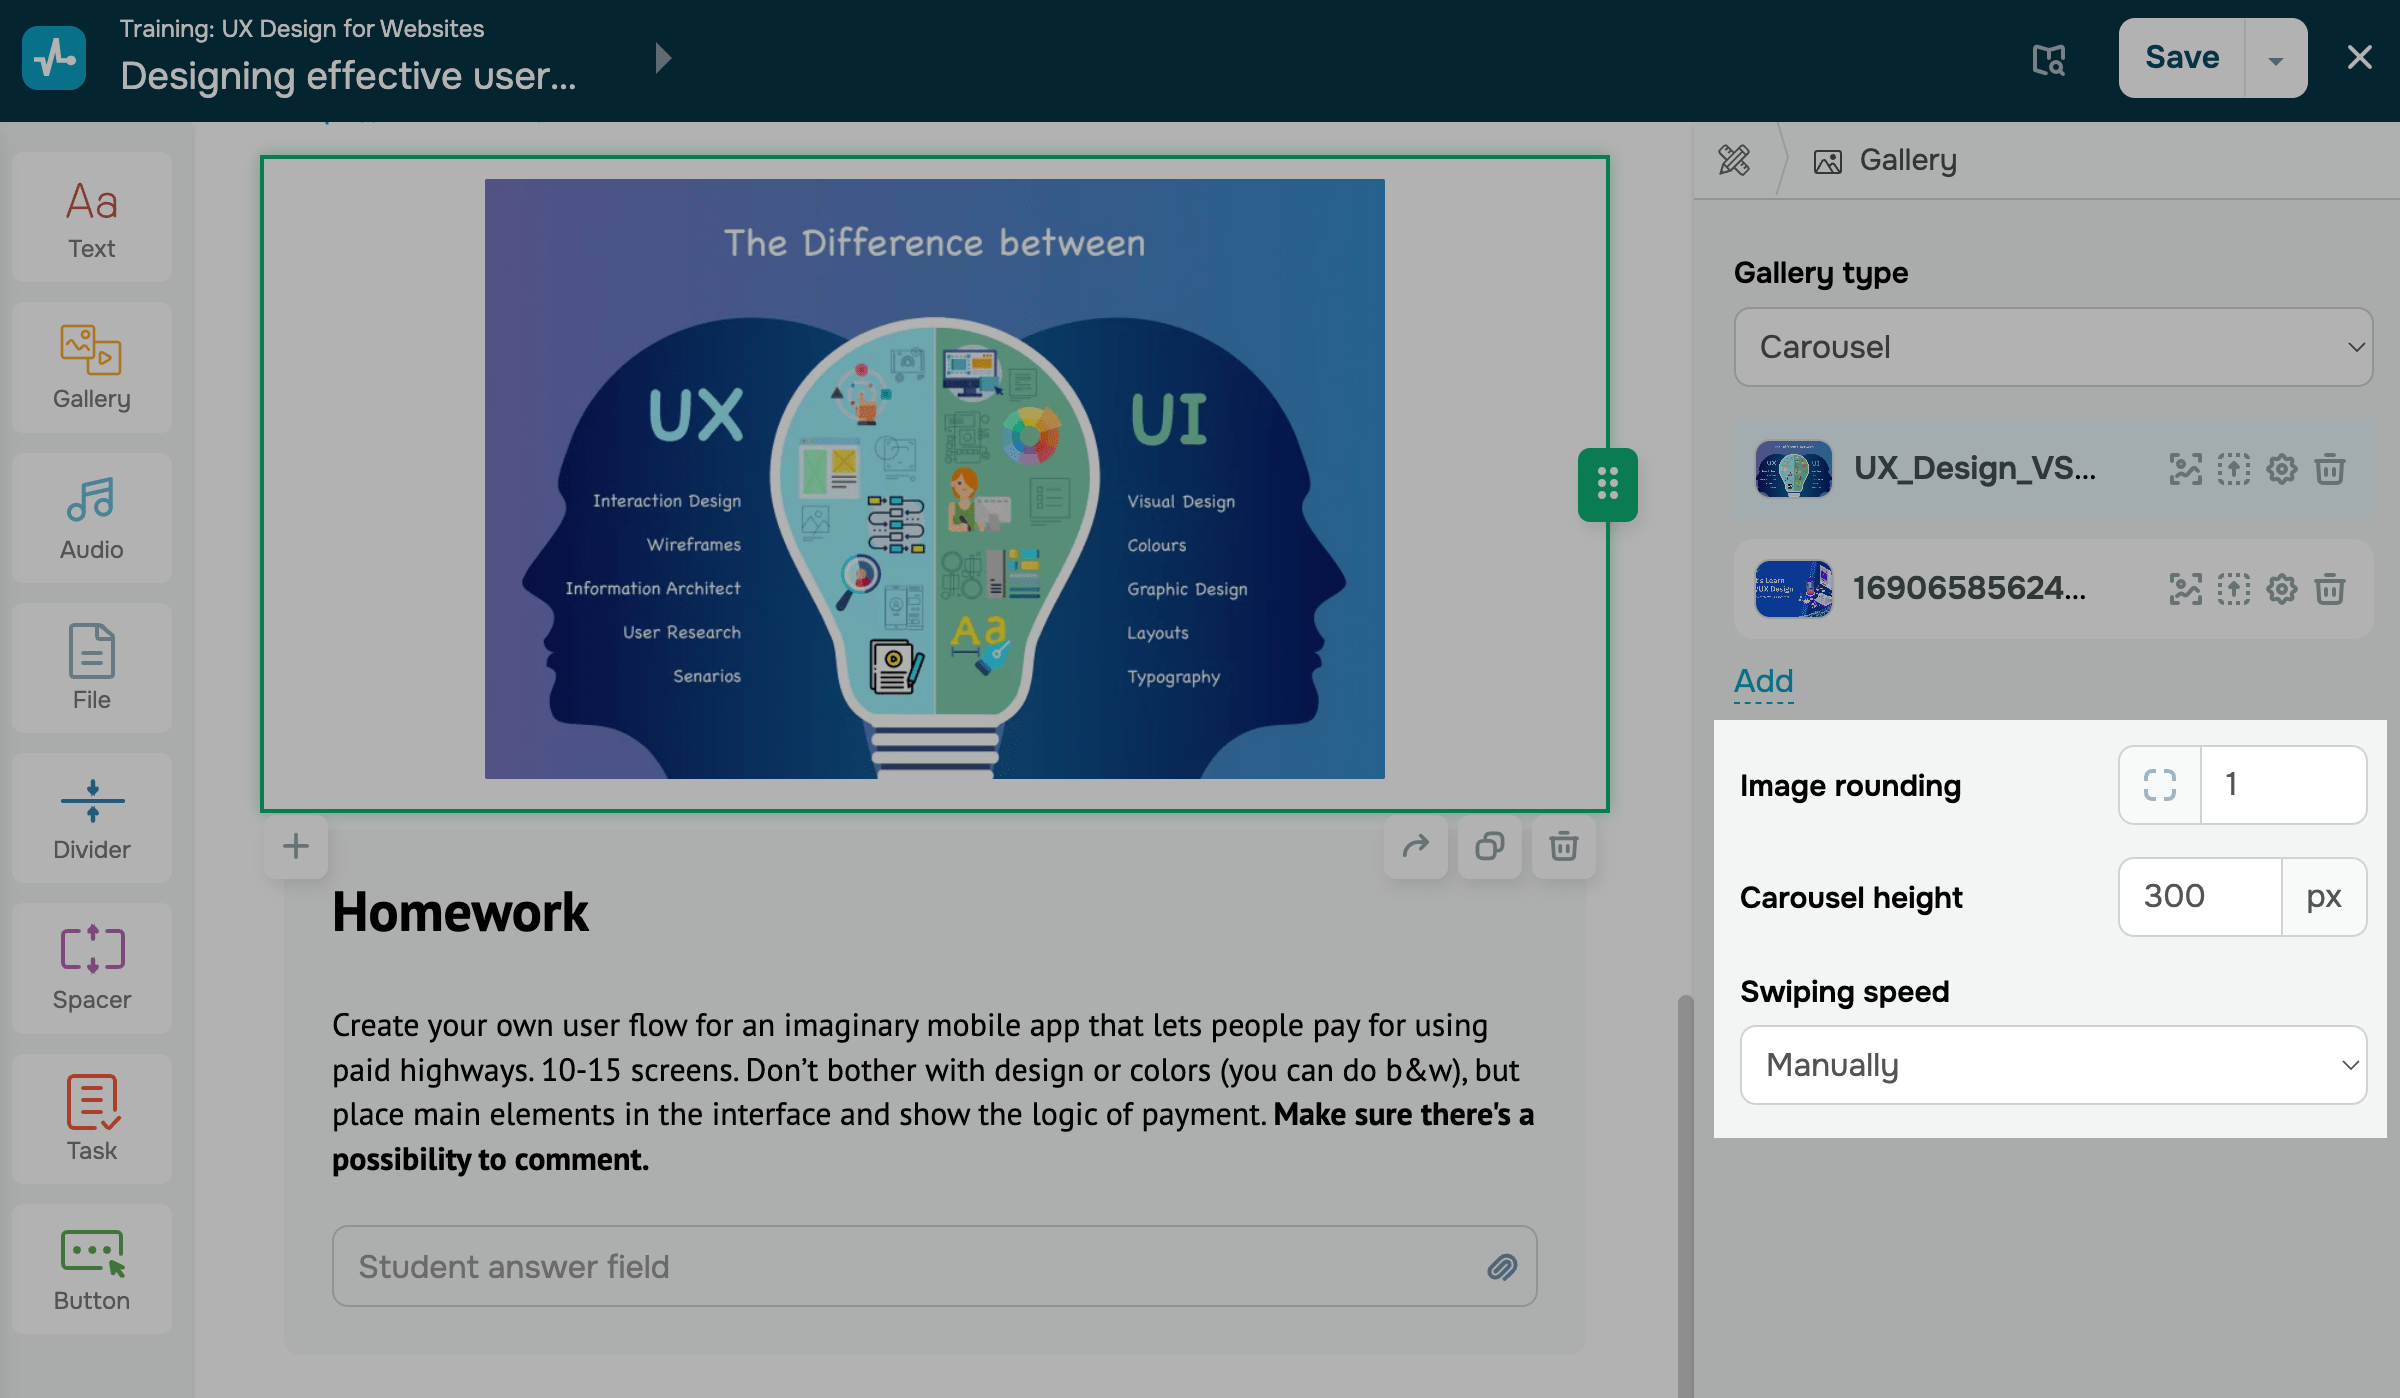
Task: Add a Text block from sidebar
Action: click(91, 217)
